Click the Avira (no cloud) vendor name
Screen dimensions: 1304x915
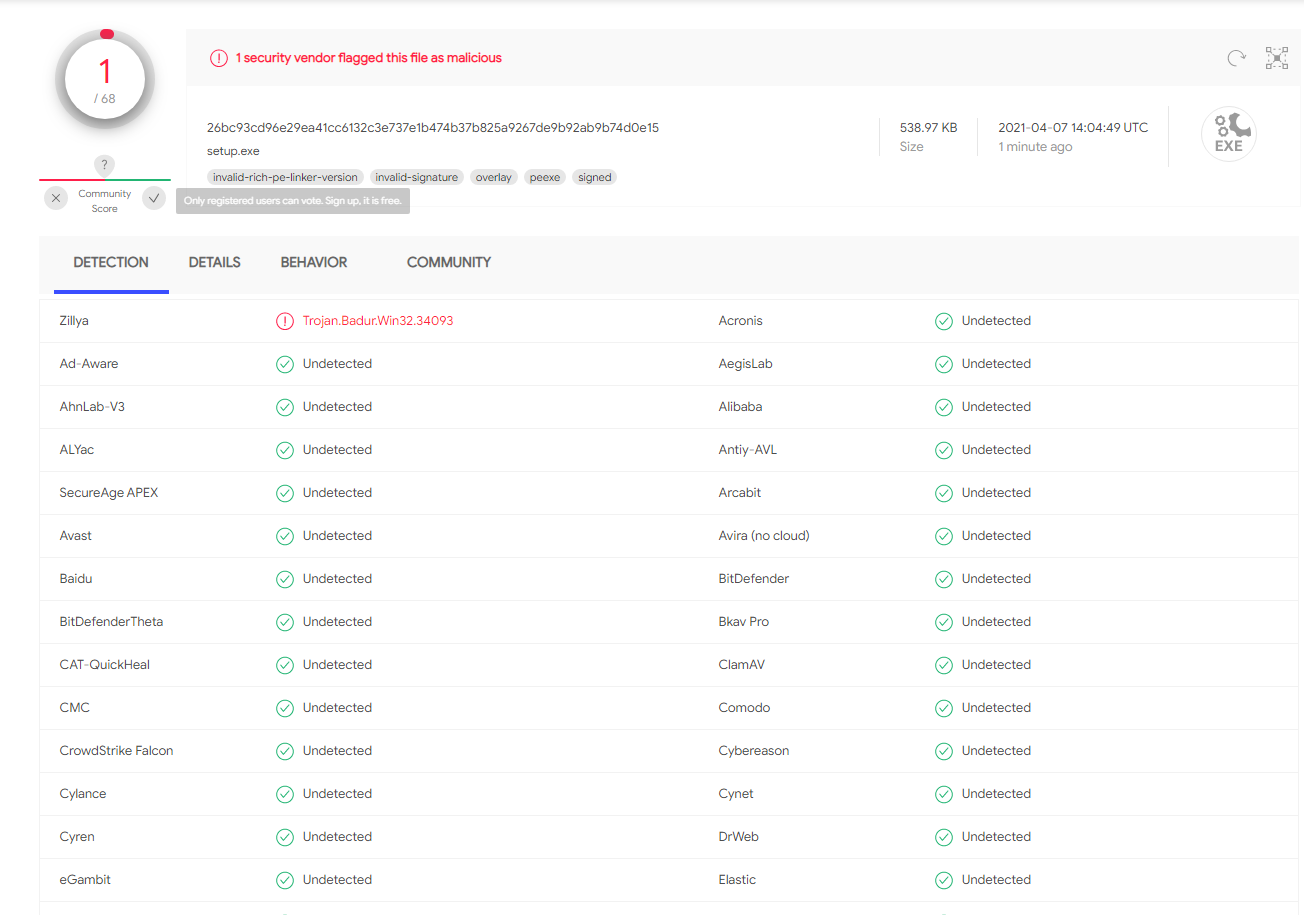(764, 536)
